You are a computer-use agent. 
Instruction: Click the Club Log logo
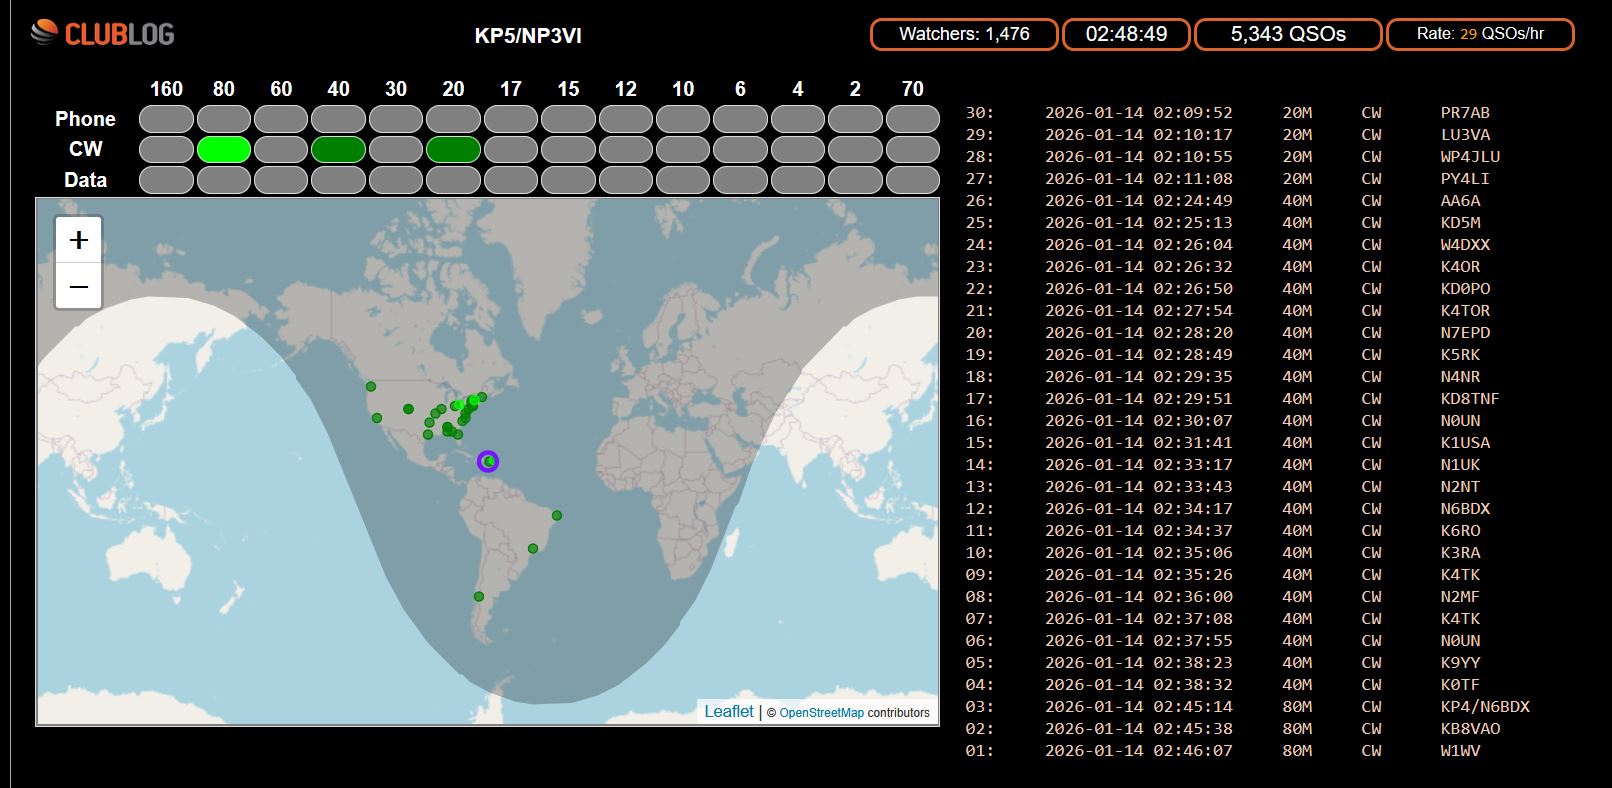coord(103,34)
